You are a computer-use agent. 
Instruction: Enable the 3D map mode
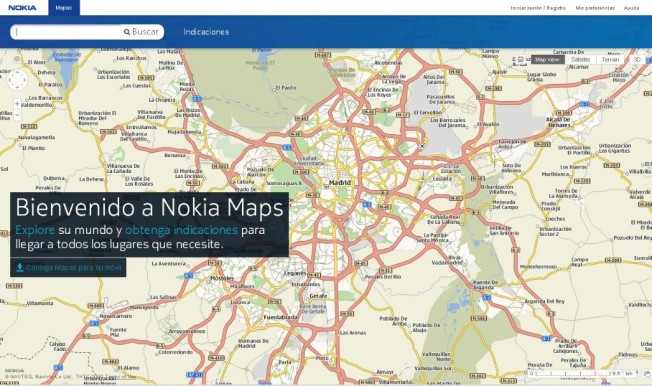pos(637,60)
